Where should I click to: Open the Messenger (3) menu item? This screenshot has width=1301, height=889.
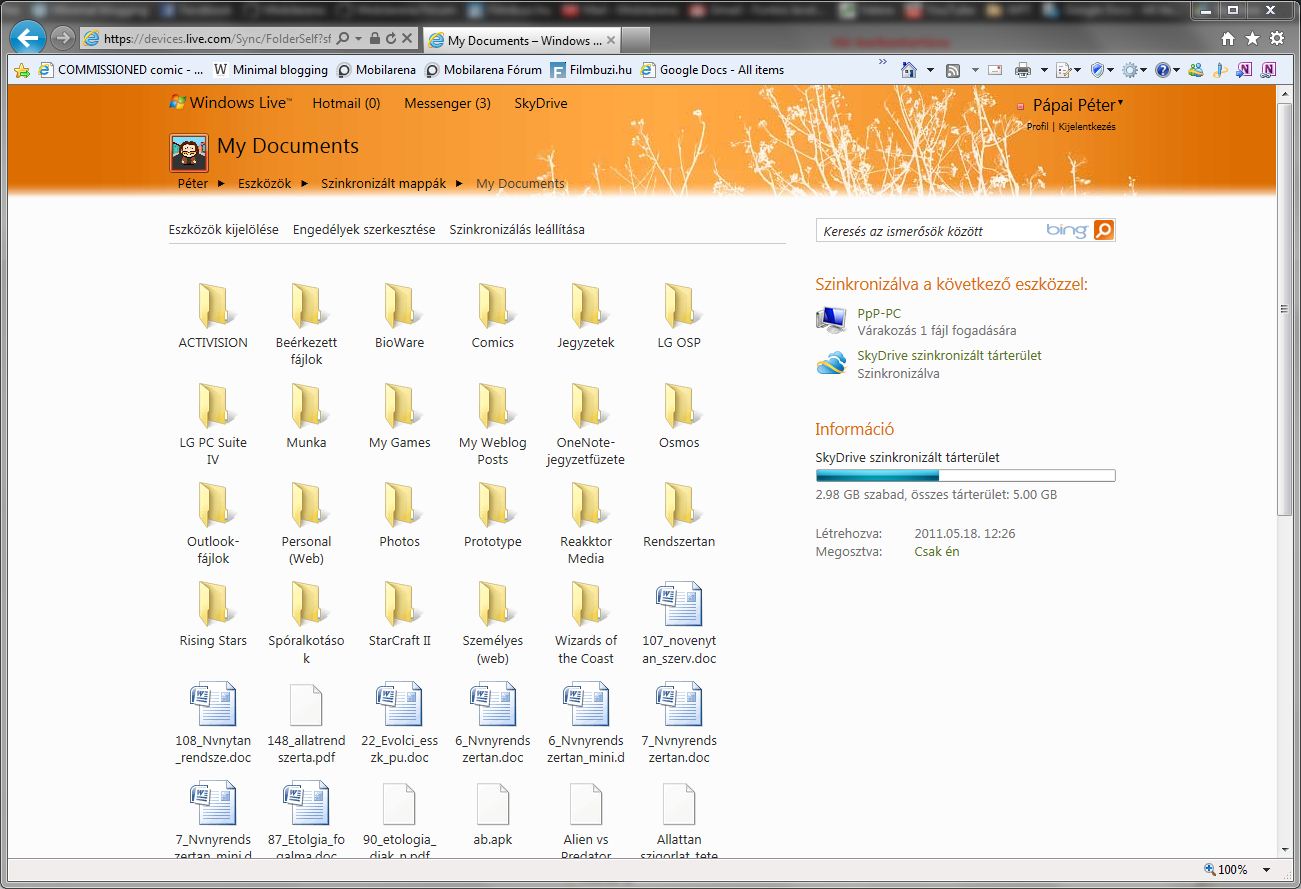click(447, 103)
